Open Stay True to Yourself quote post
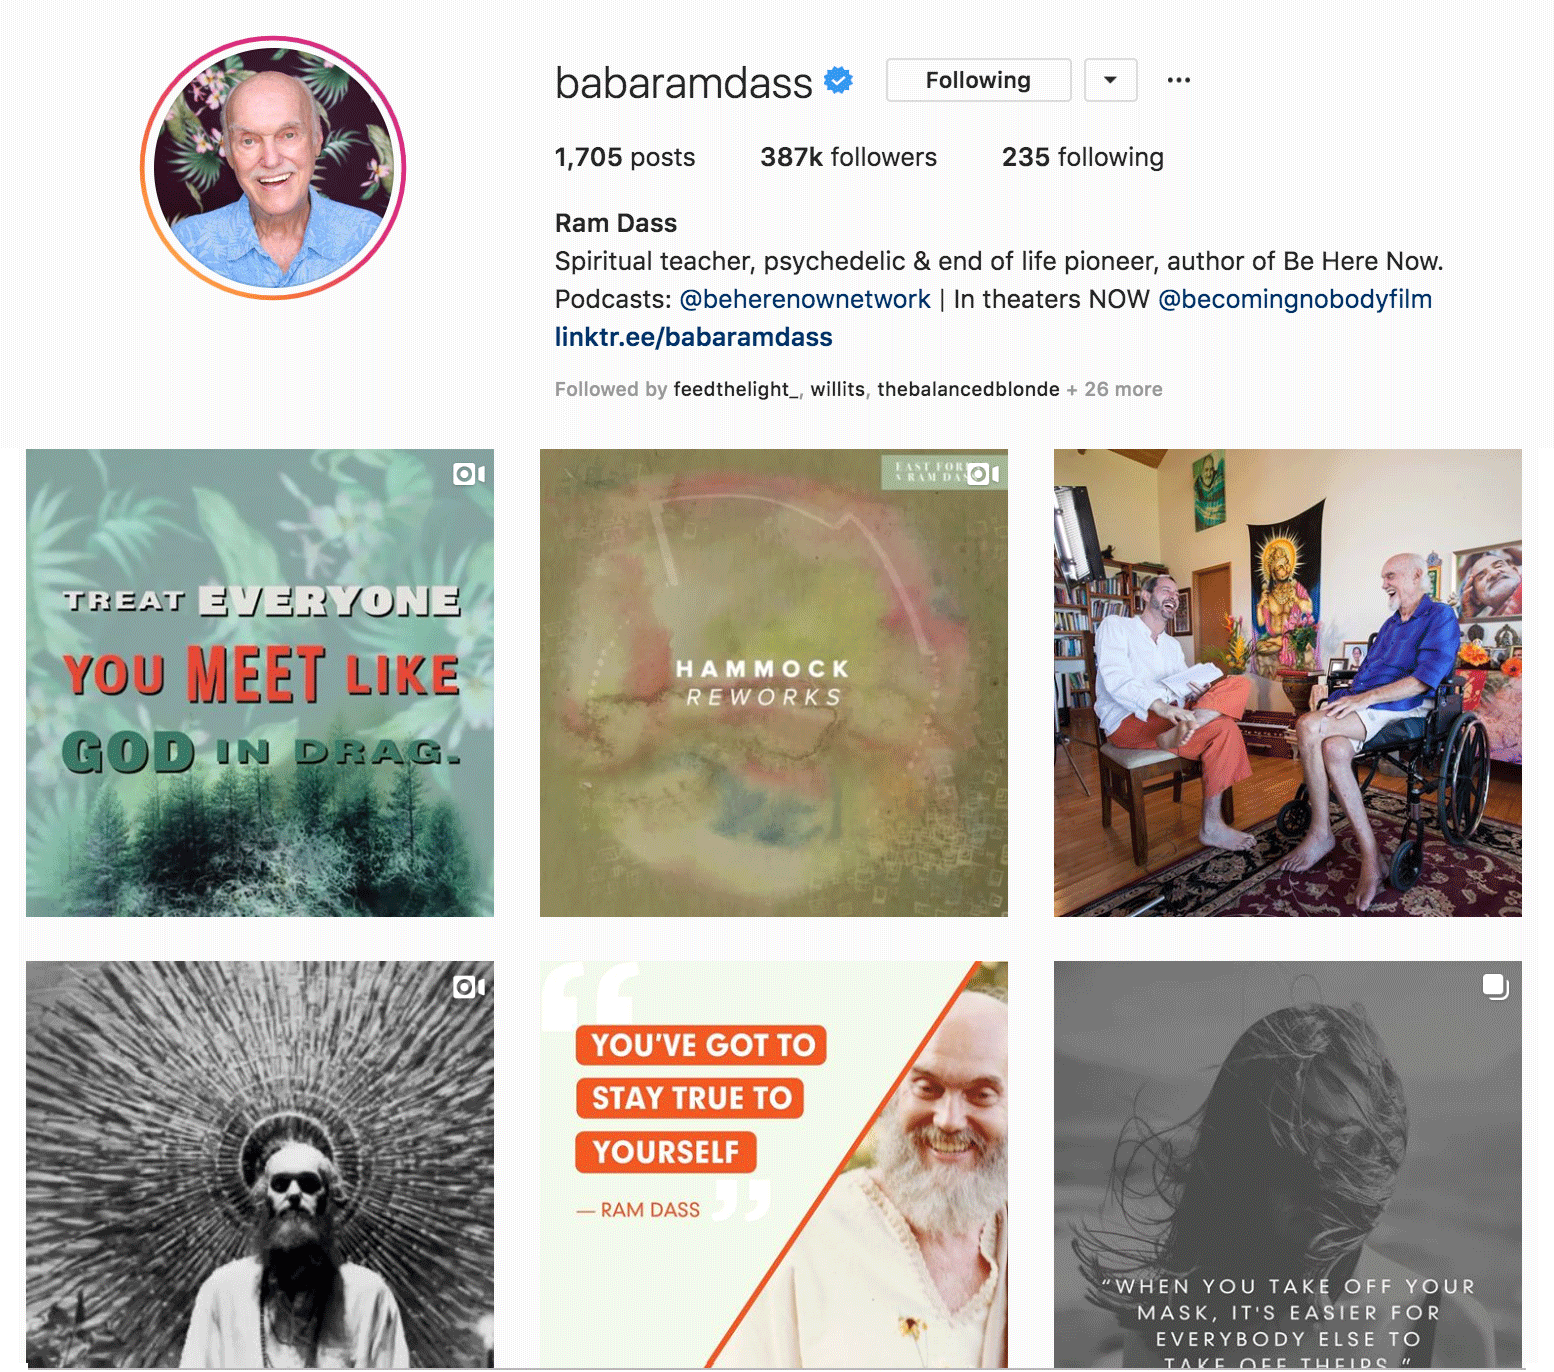1554x1372 pixels. click(x=774, y=1165)
